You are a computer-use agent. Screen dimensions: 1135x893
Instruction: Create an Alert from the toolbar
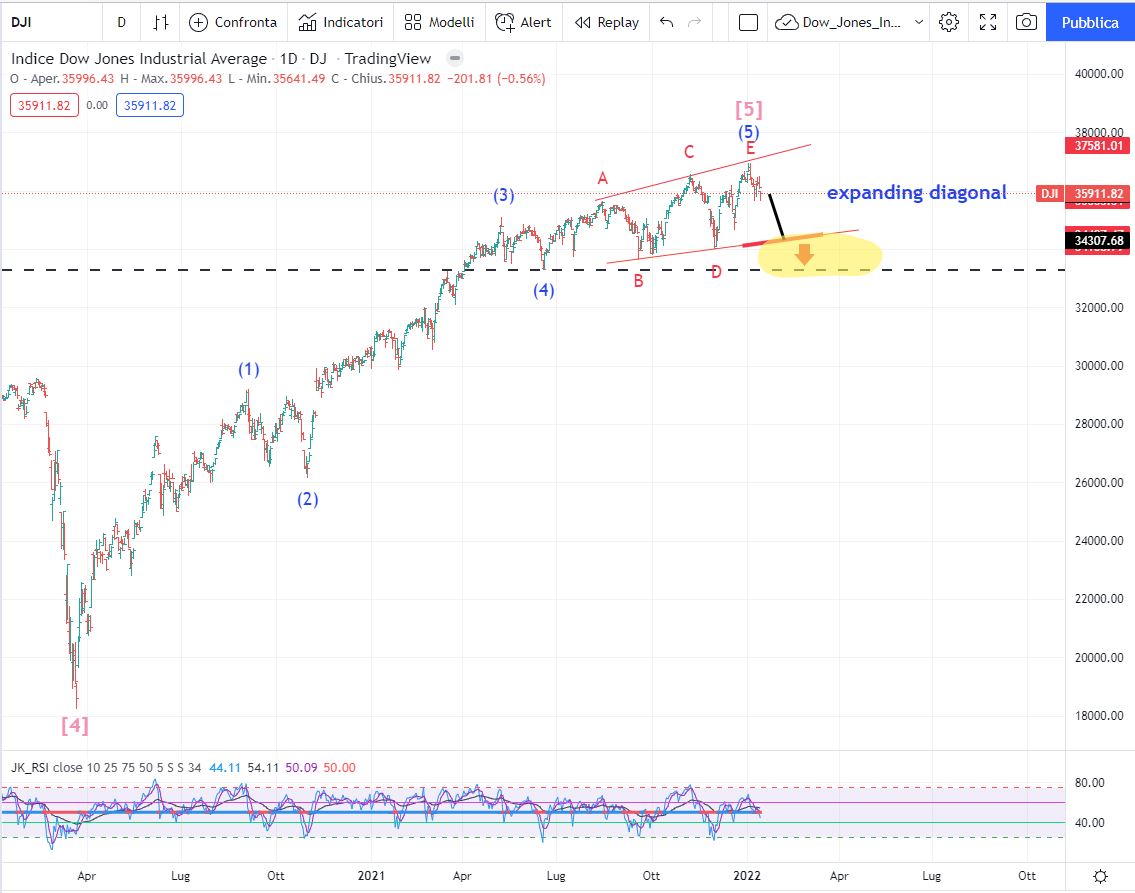tap(523, 22)
